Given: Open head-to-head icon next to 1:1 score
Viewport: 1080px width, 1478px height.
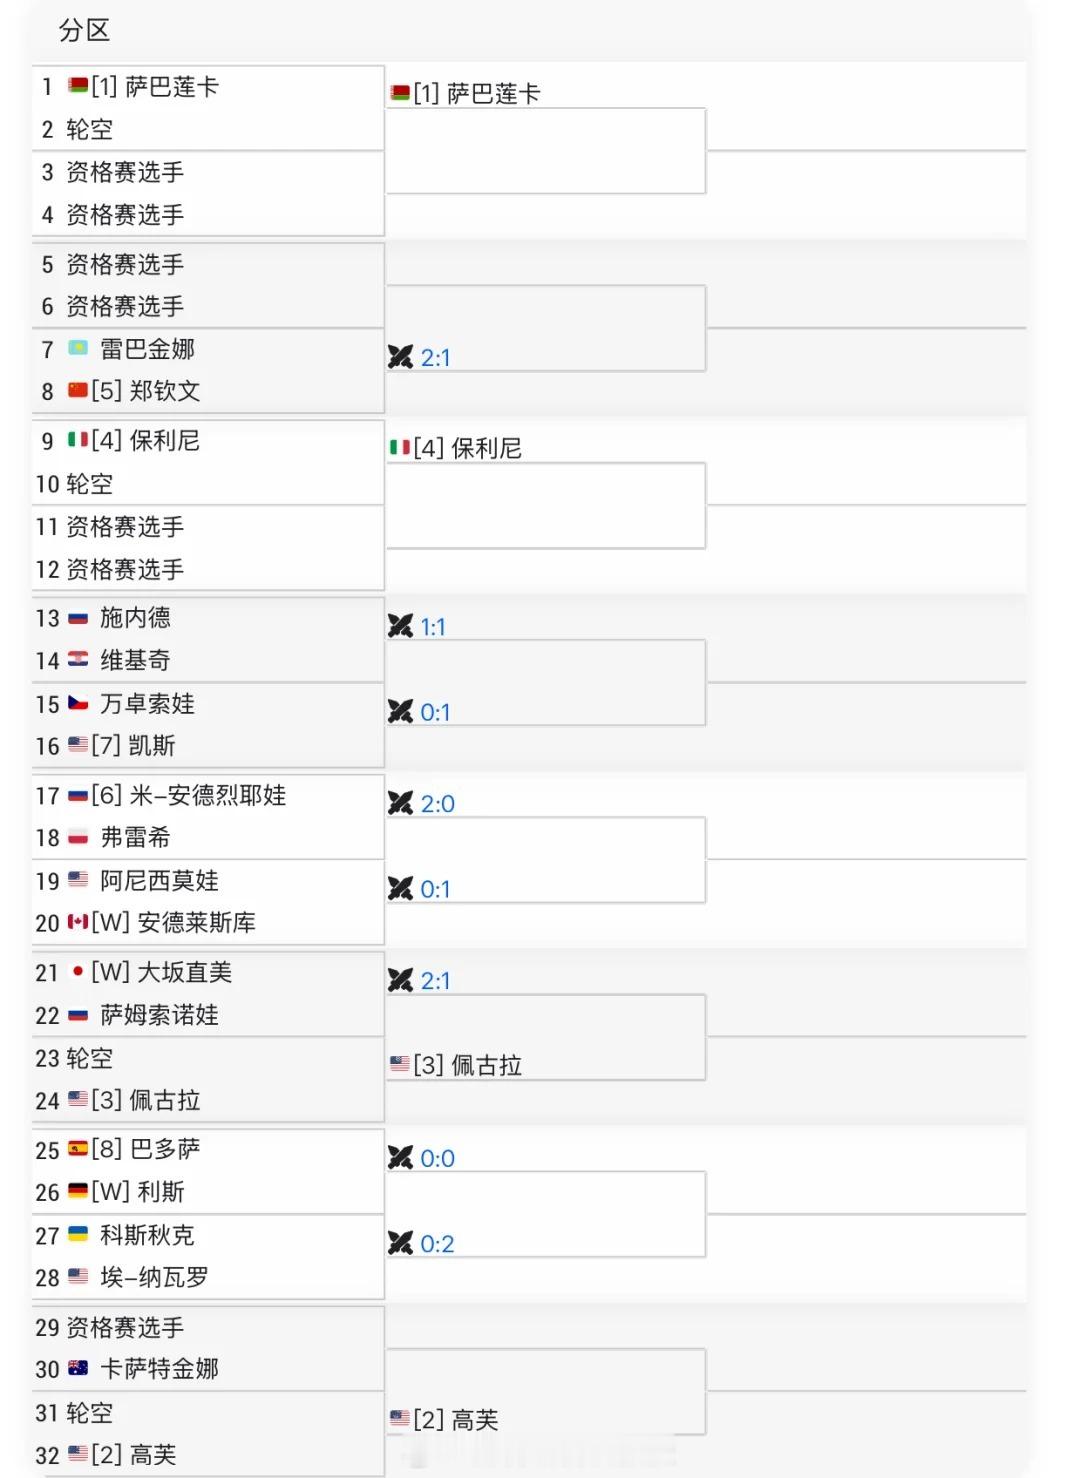Looking at the screenshot, I should click(x=400, y=626).
